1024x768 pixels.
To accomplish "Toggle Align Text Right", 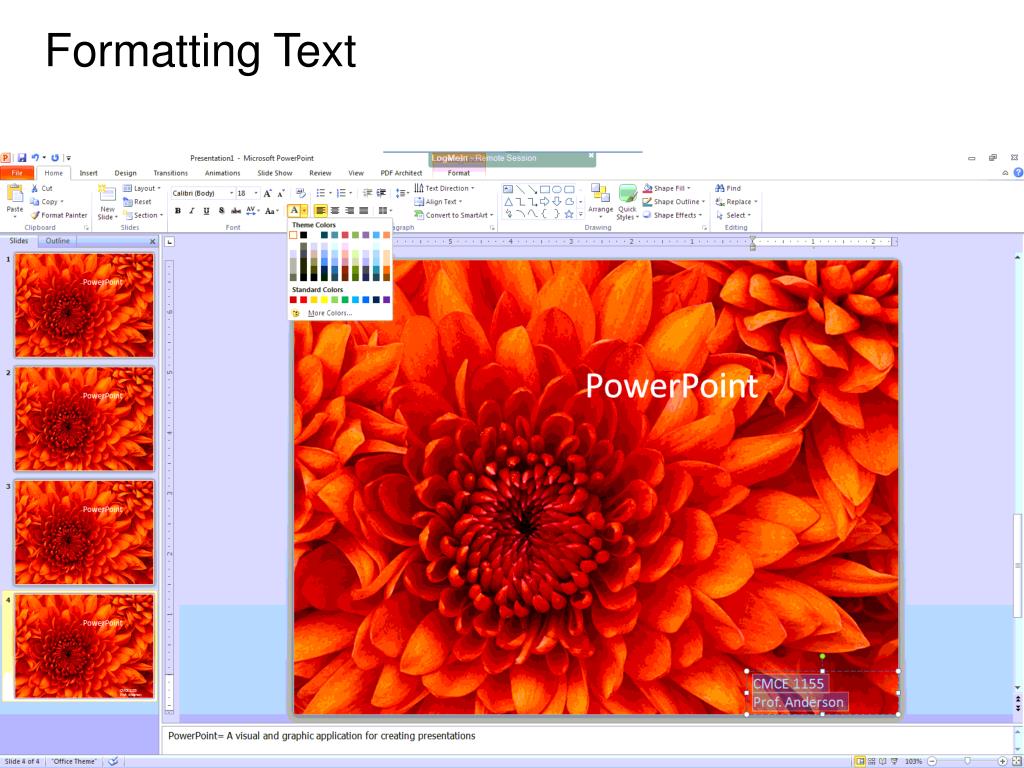I will [x=349, y=210].
